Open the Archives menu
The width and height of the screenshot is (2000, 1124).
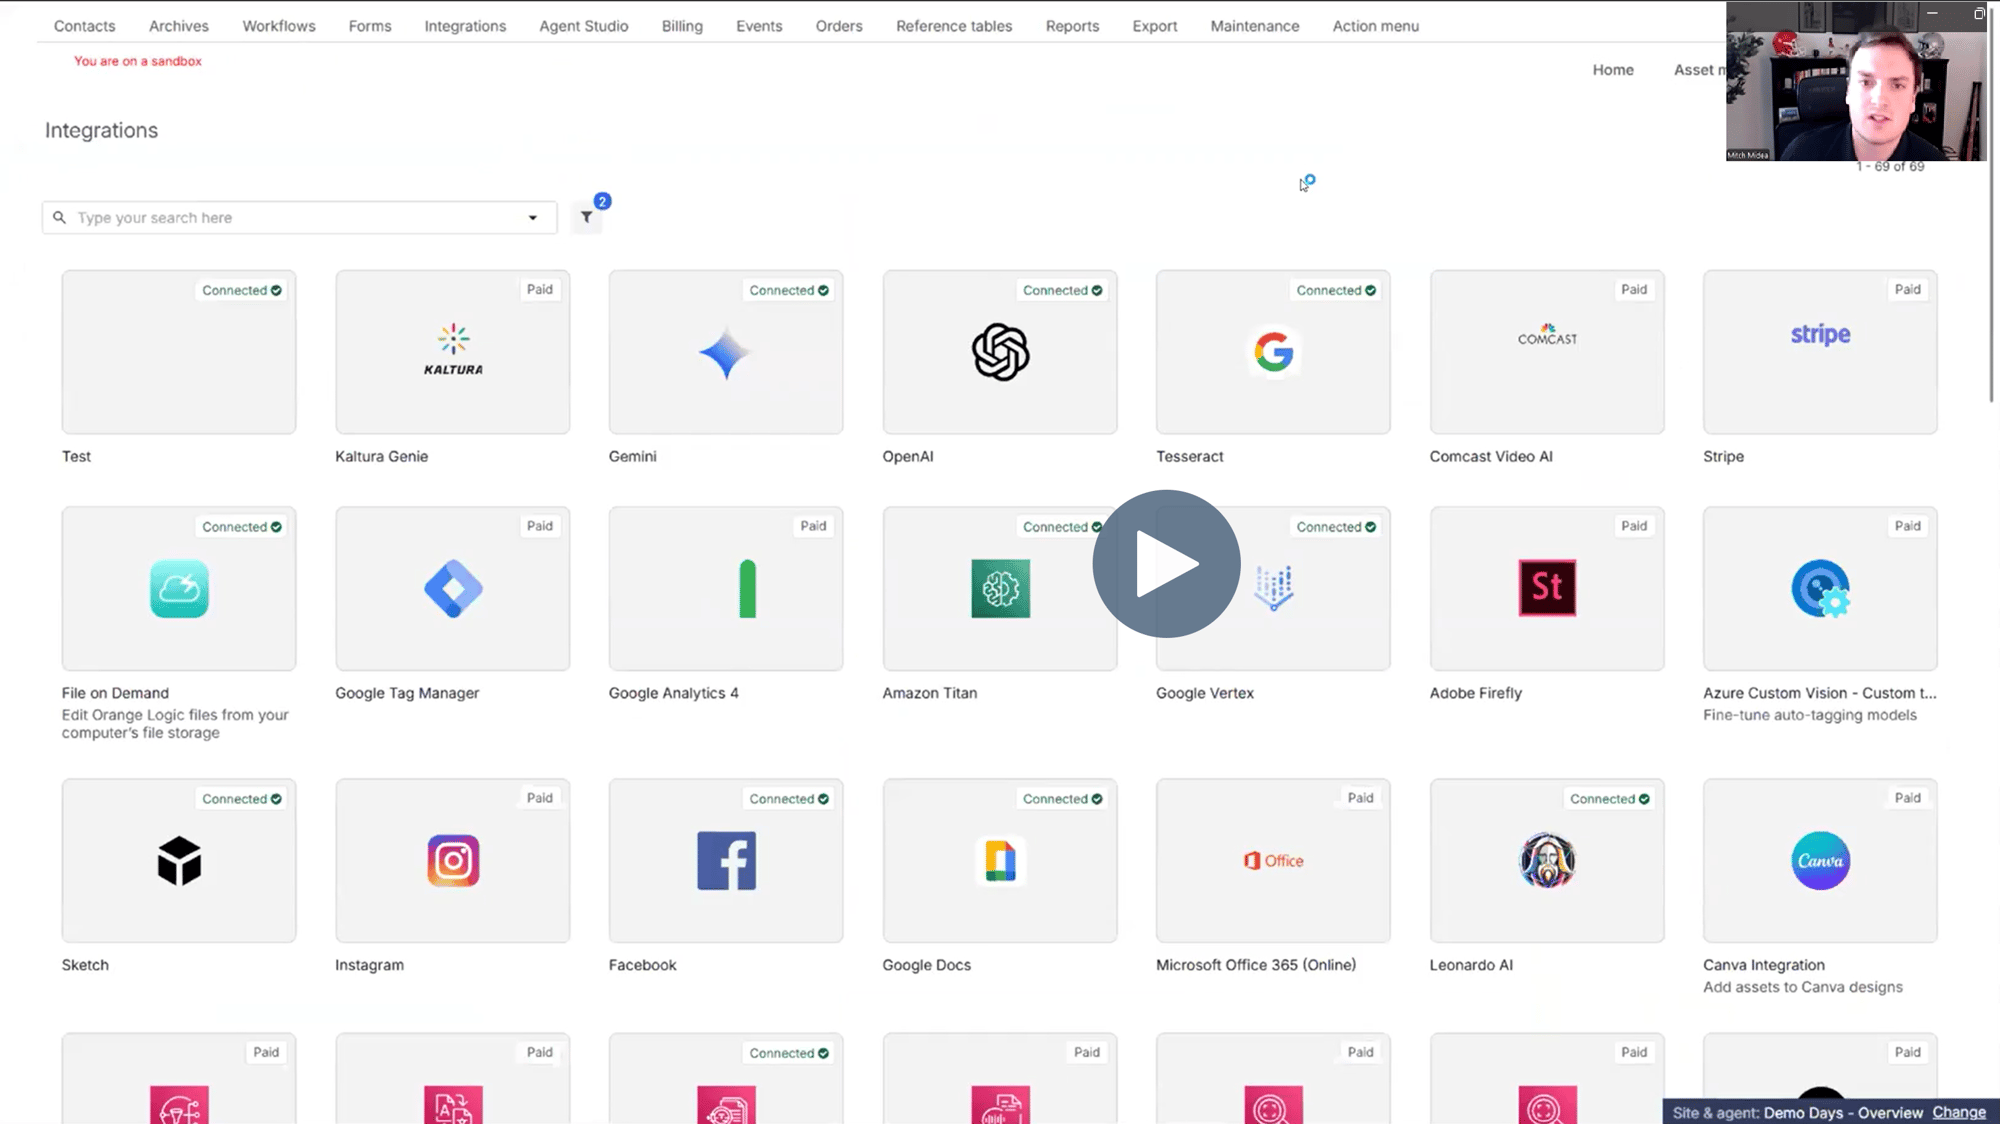point(179,26)
